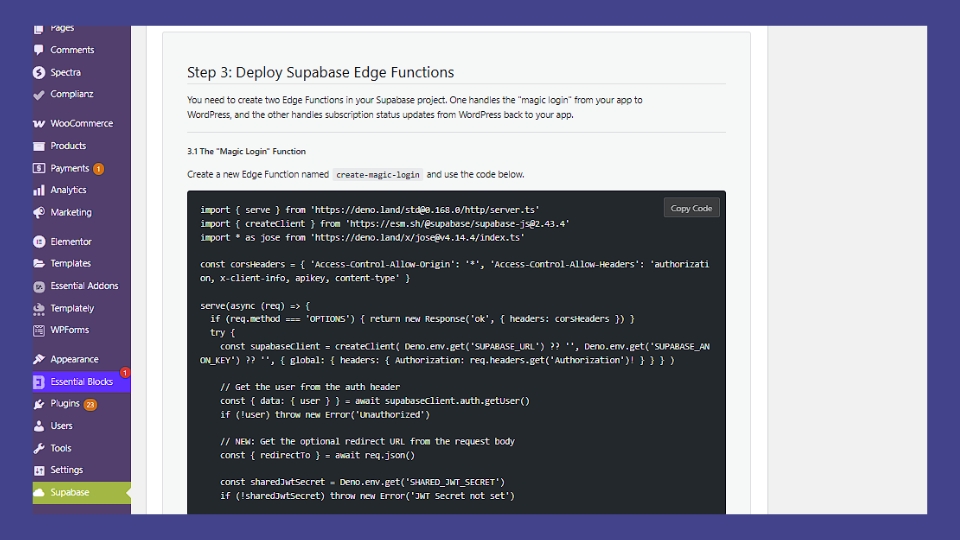
Task: Click the const corsHeaders code line
Action: pyautogui.click(x=455, y=271)
